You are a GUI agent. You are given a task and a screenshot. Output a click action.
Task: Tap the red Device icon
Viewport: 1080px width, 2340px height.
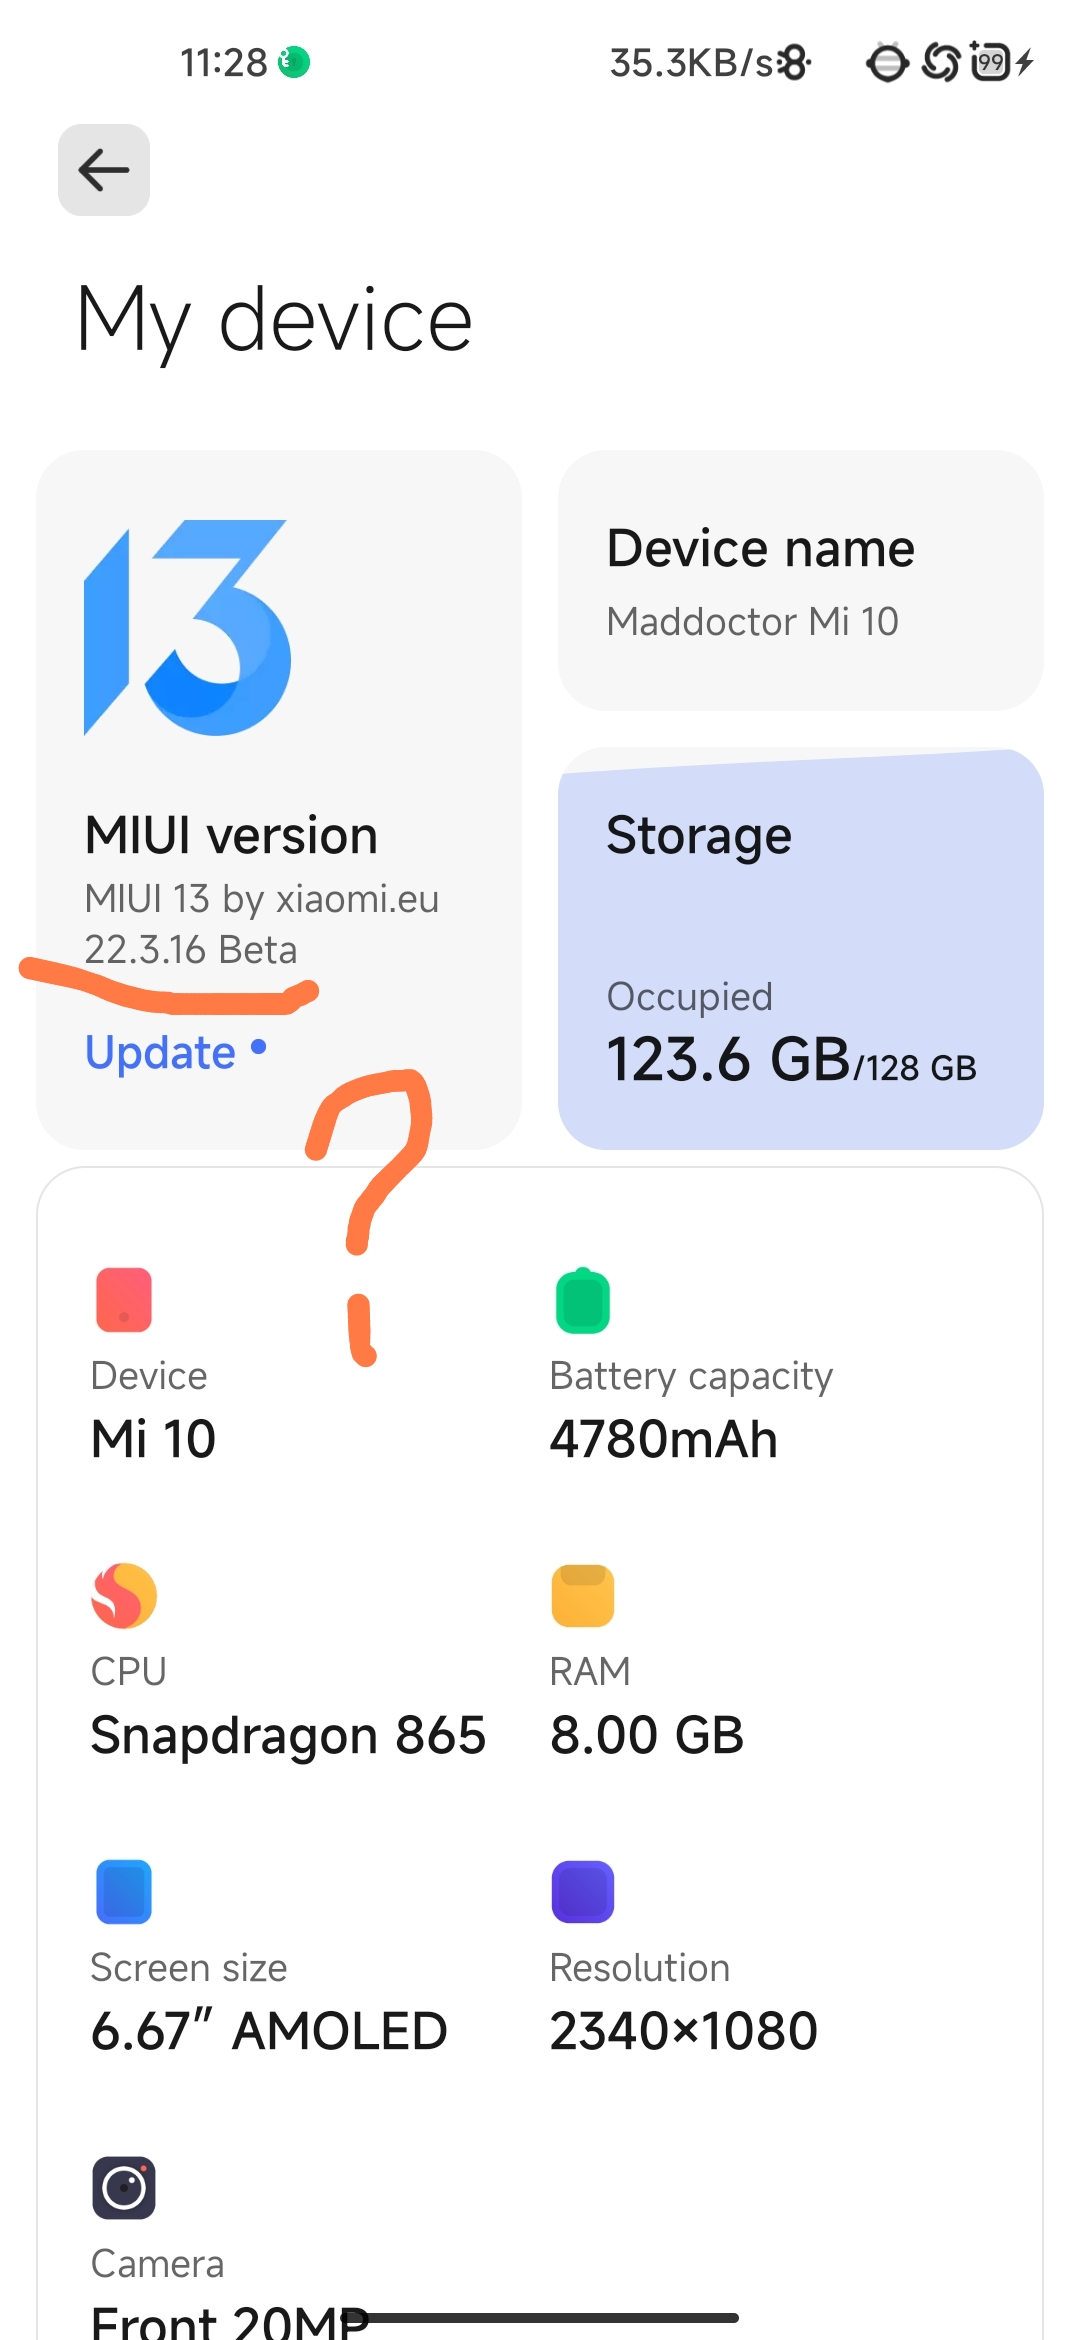point(124,1300)
